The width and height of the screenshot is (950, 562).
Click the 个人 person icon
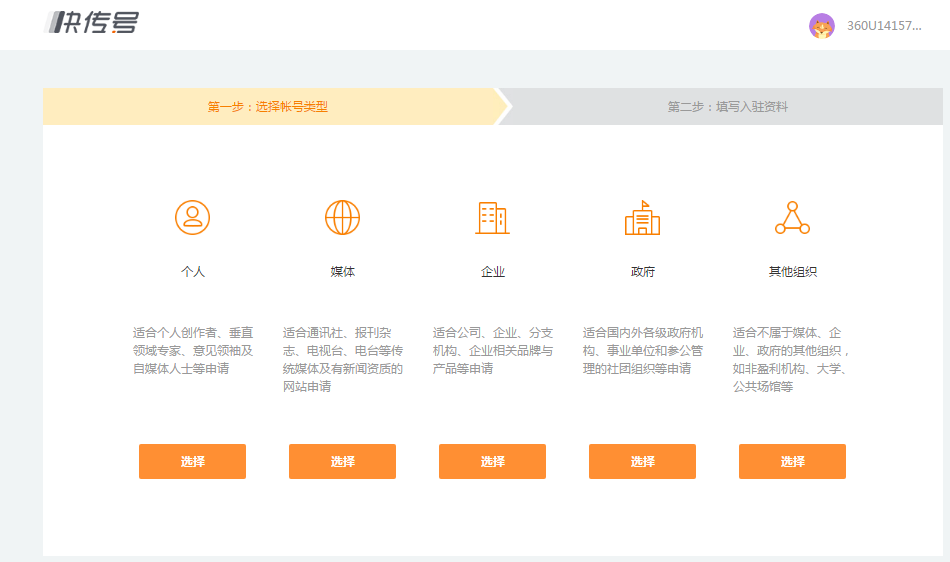point(193,217)
